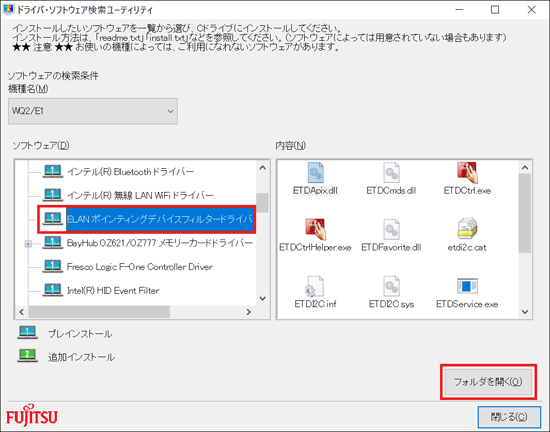Select the ETDCtrlHelper.exe application icon

(x=315, y=229)
